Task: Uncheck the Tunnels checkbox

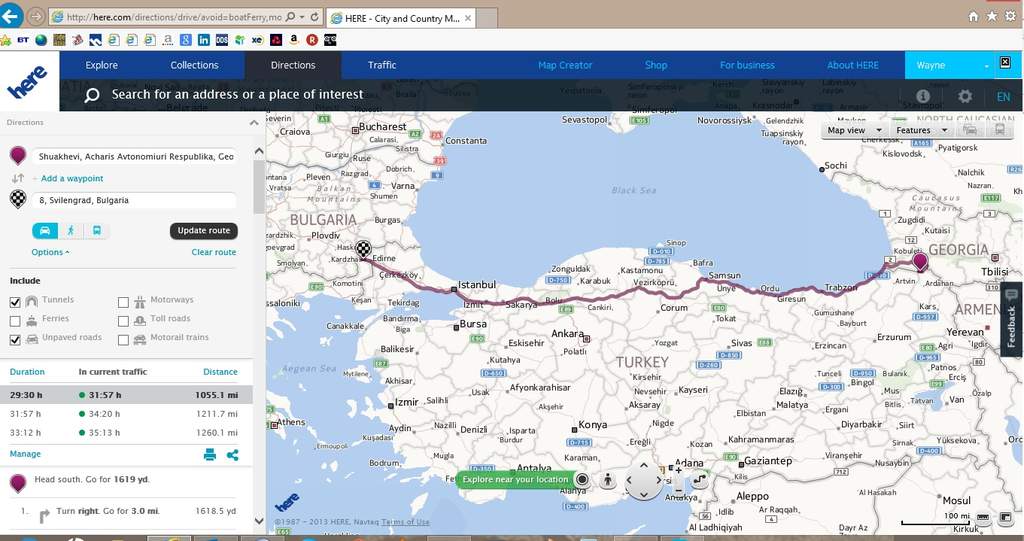Action: tap(15, 302)
